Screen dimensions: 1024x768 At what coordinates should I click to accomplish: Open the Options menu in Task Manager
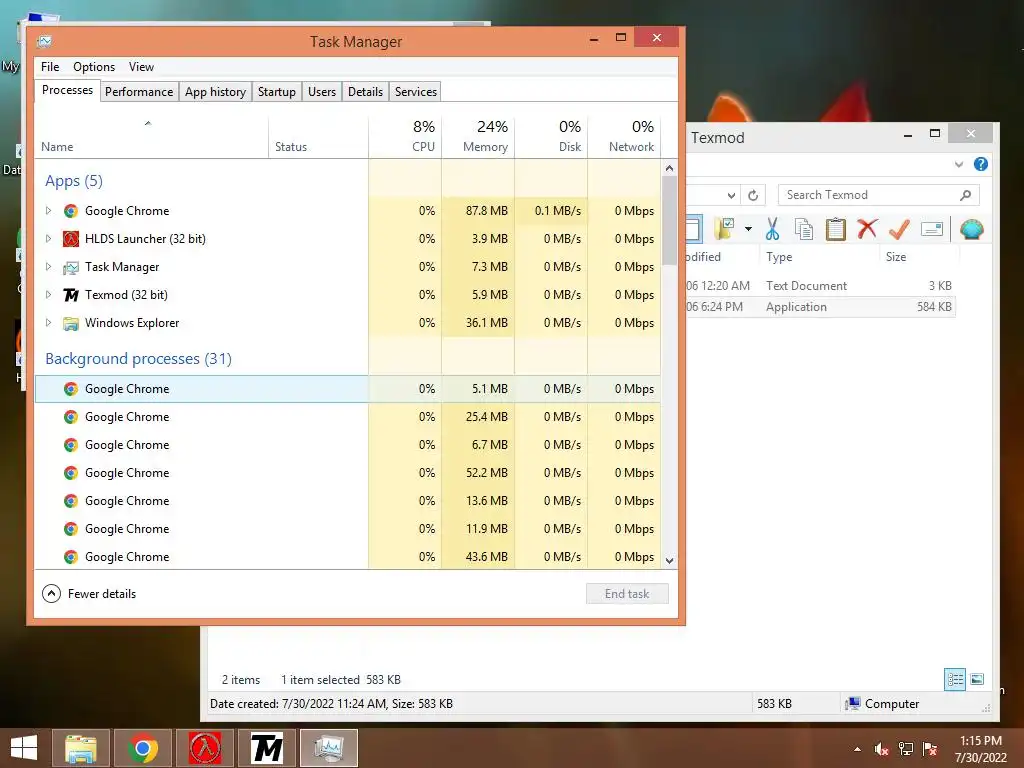94,67
